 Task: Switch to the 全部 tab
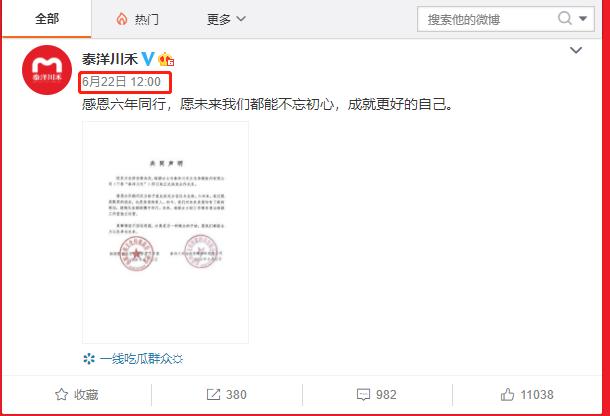pyautogui.click(x=47, y=19)
